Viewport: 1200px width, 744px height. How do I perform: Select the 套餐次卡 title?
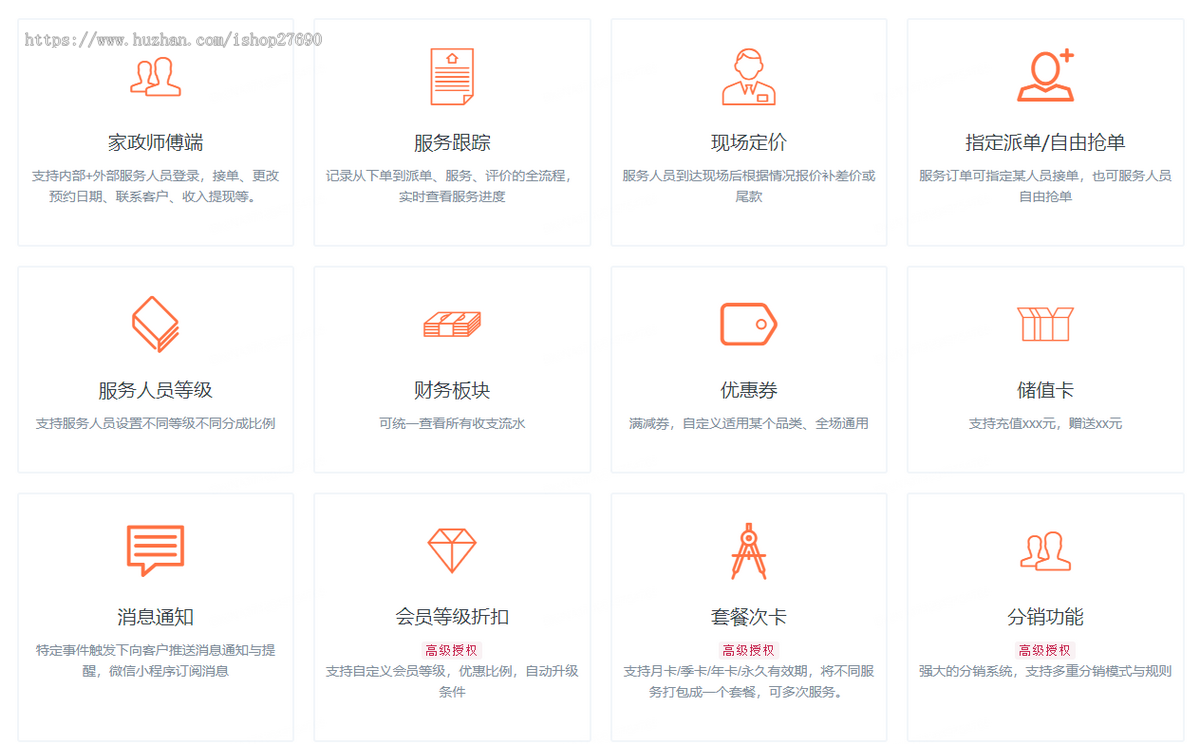[749, 617]
